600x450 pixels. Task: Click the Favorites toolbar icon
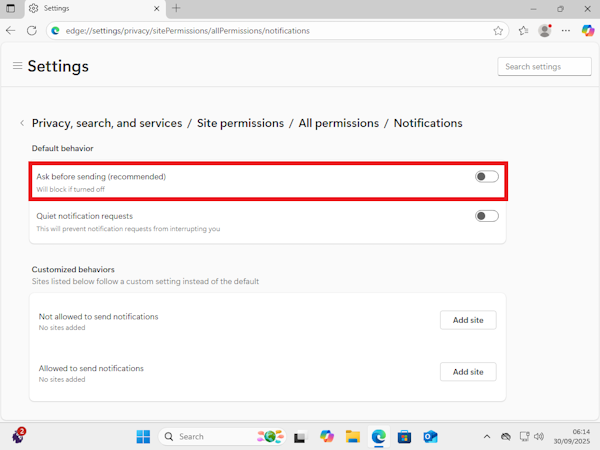pyautogui.click(x=523, y=31)
